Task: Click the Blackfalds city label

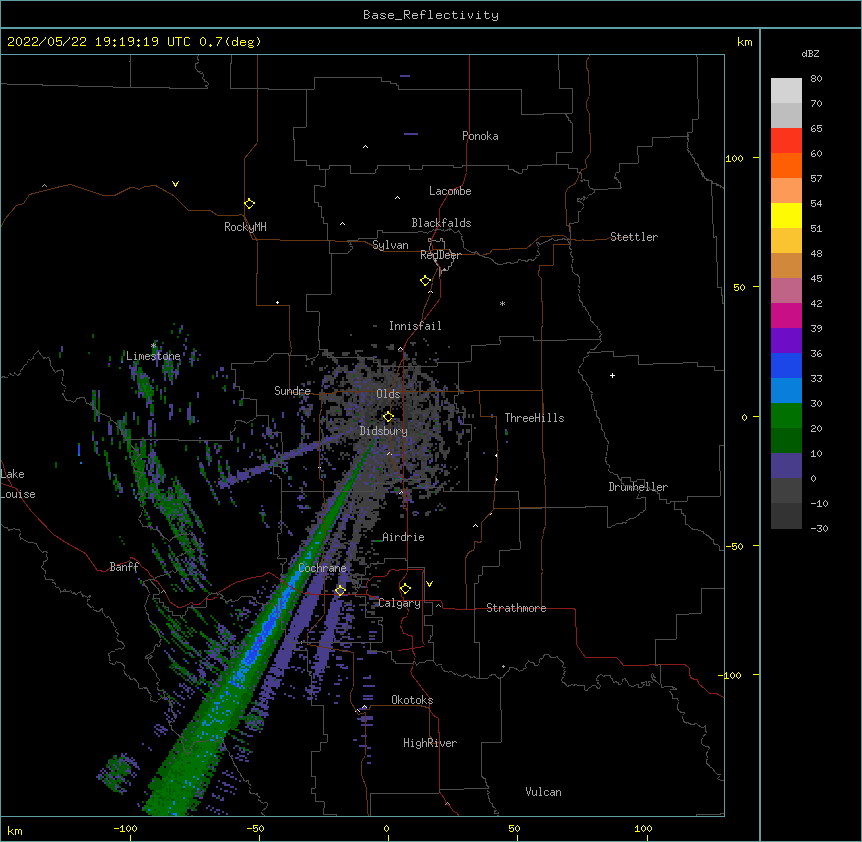Action: (441, 223)
